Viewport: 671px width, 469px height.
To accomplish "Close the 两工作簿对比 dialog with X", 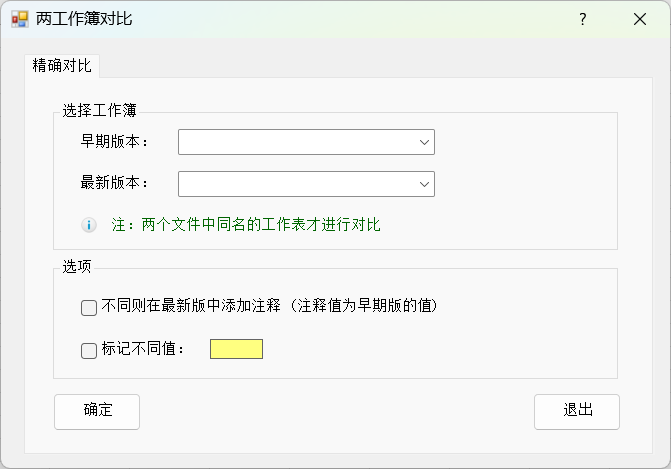I will (640, 19).
